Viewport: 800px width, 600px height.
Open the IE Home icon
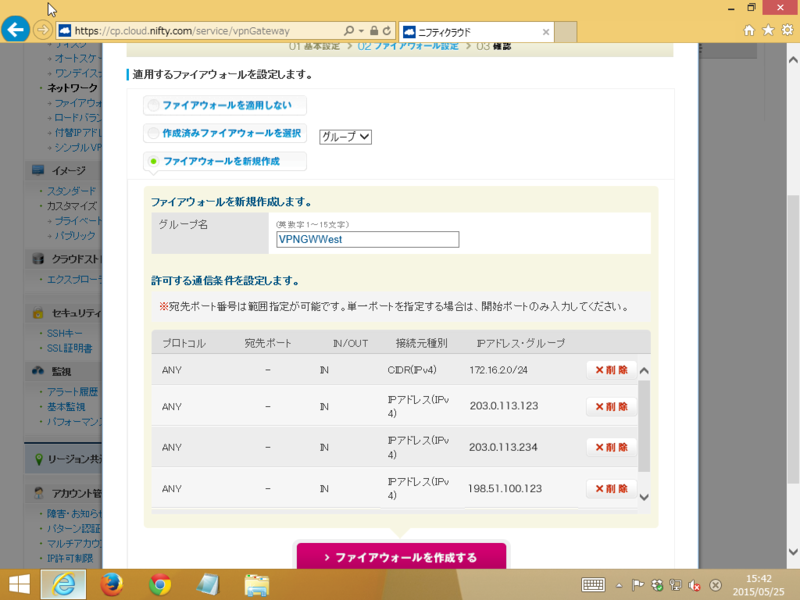749,30
